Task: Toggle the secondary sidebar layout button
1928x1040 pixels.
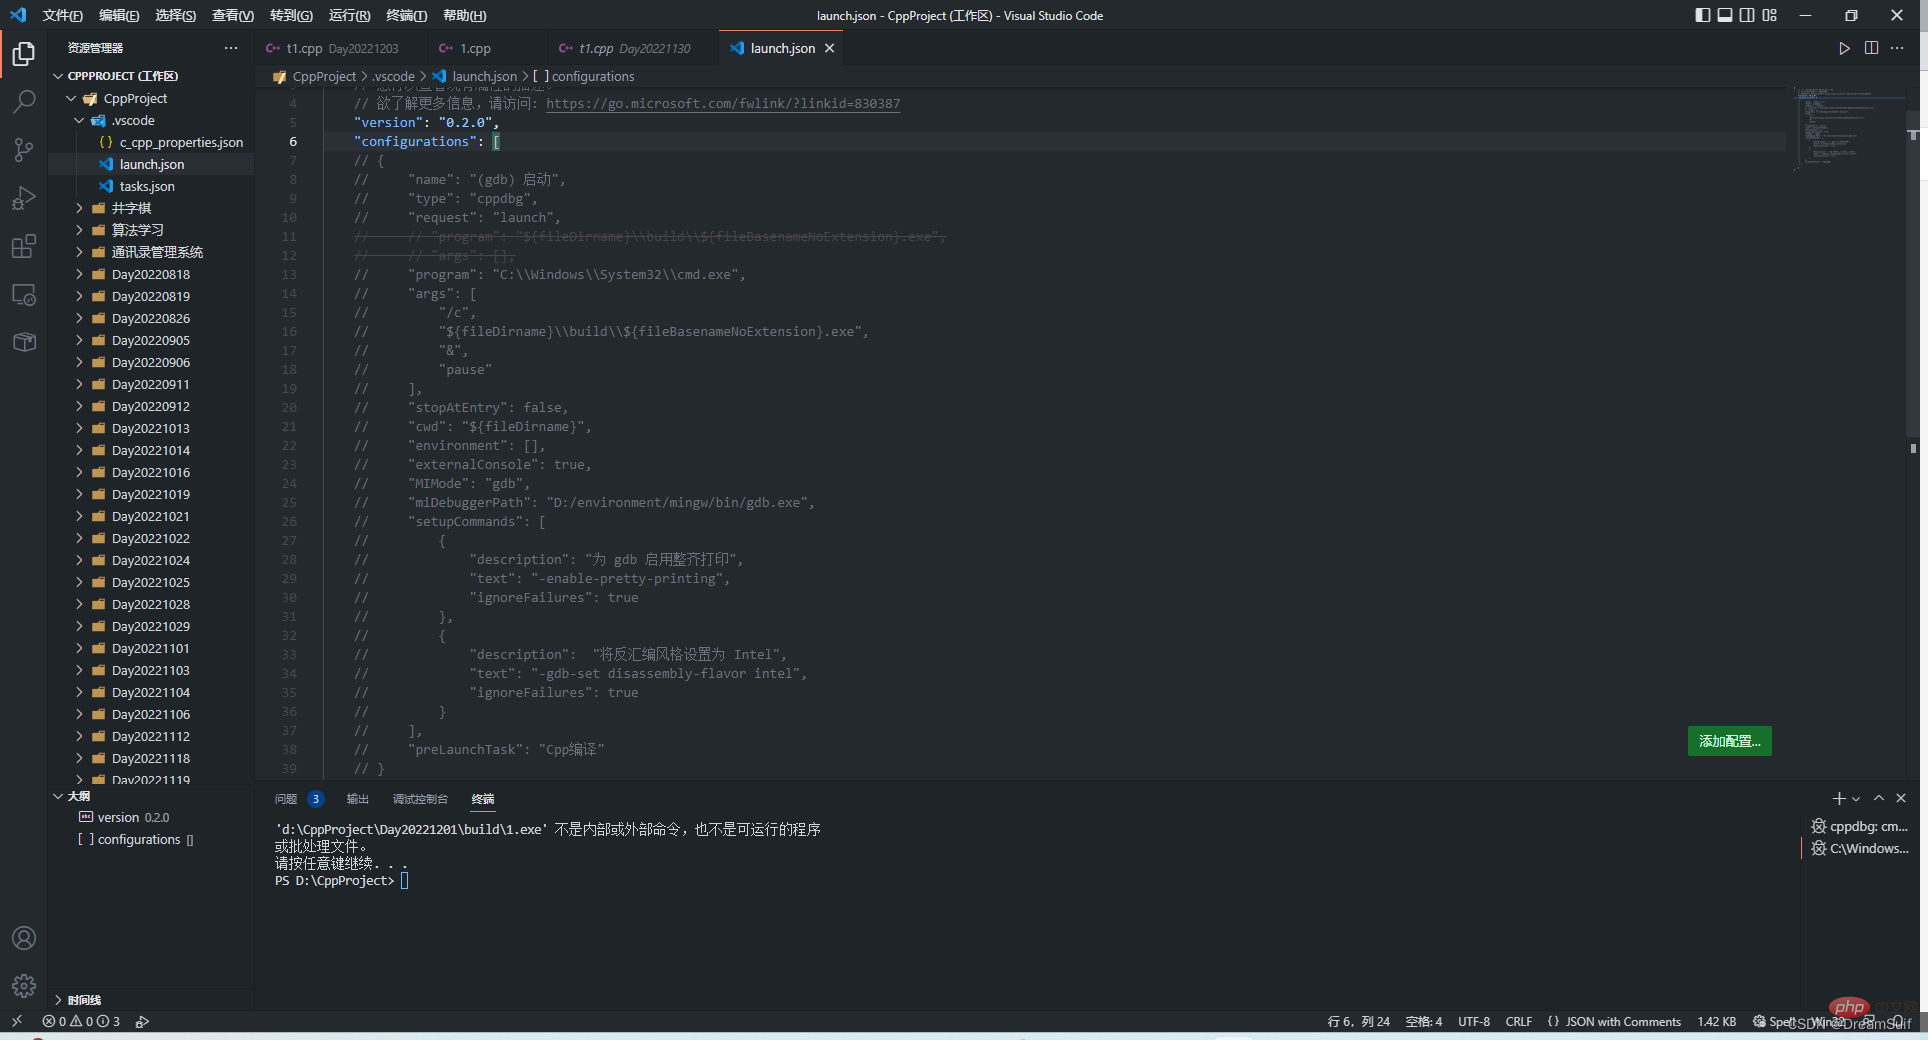Action: point(1747,15)
